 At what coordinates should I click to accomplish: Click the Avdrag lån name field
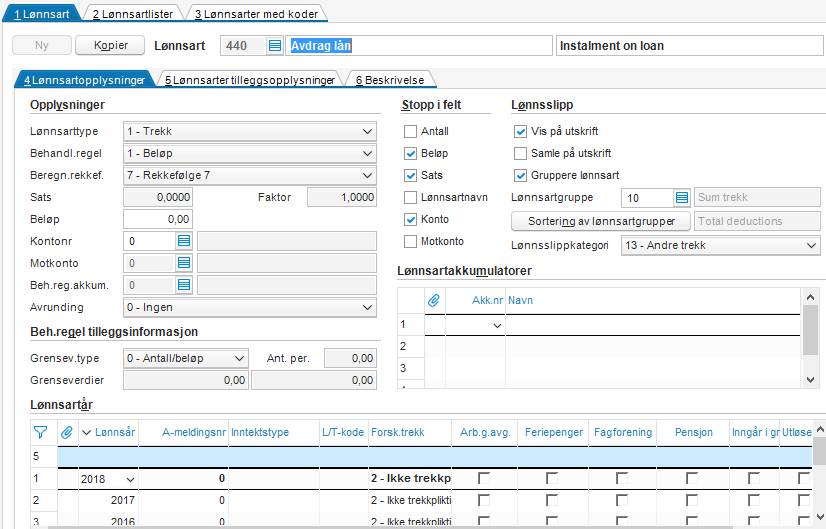pos(419,46)
